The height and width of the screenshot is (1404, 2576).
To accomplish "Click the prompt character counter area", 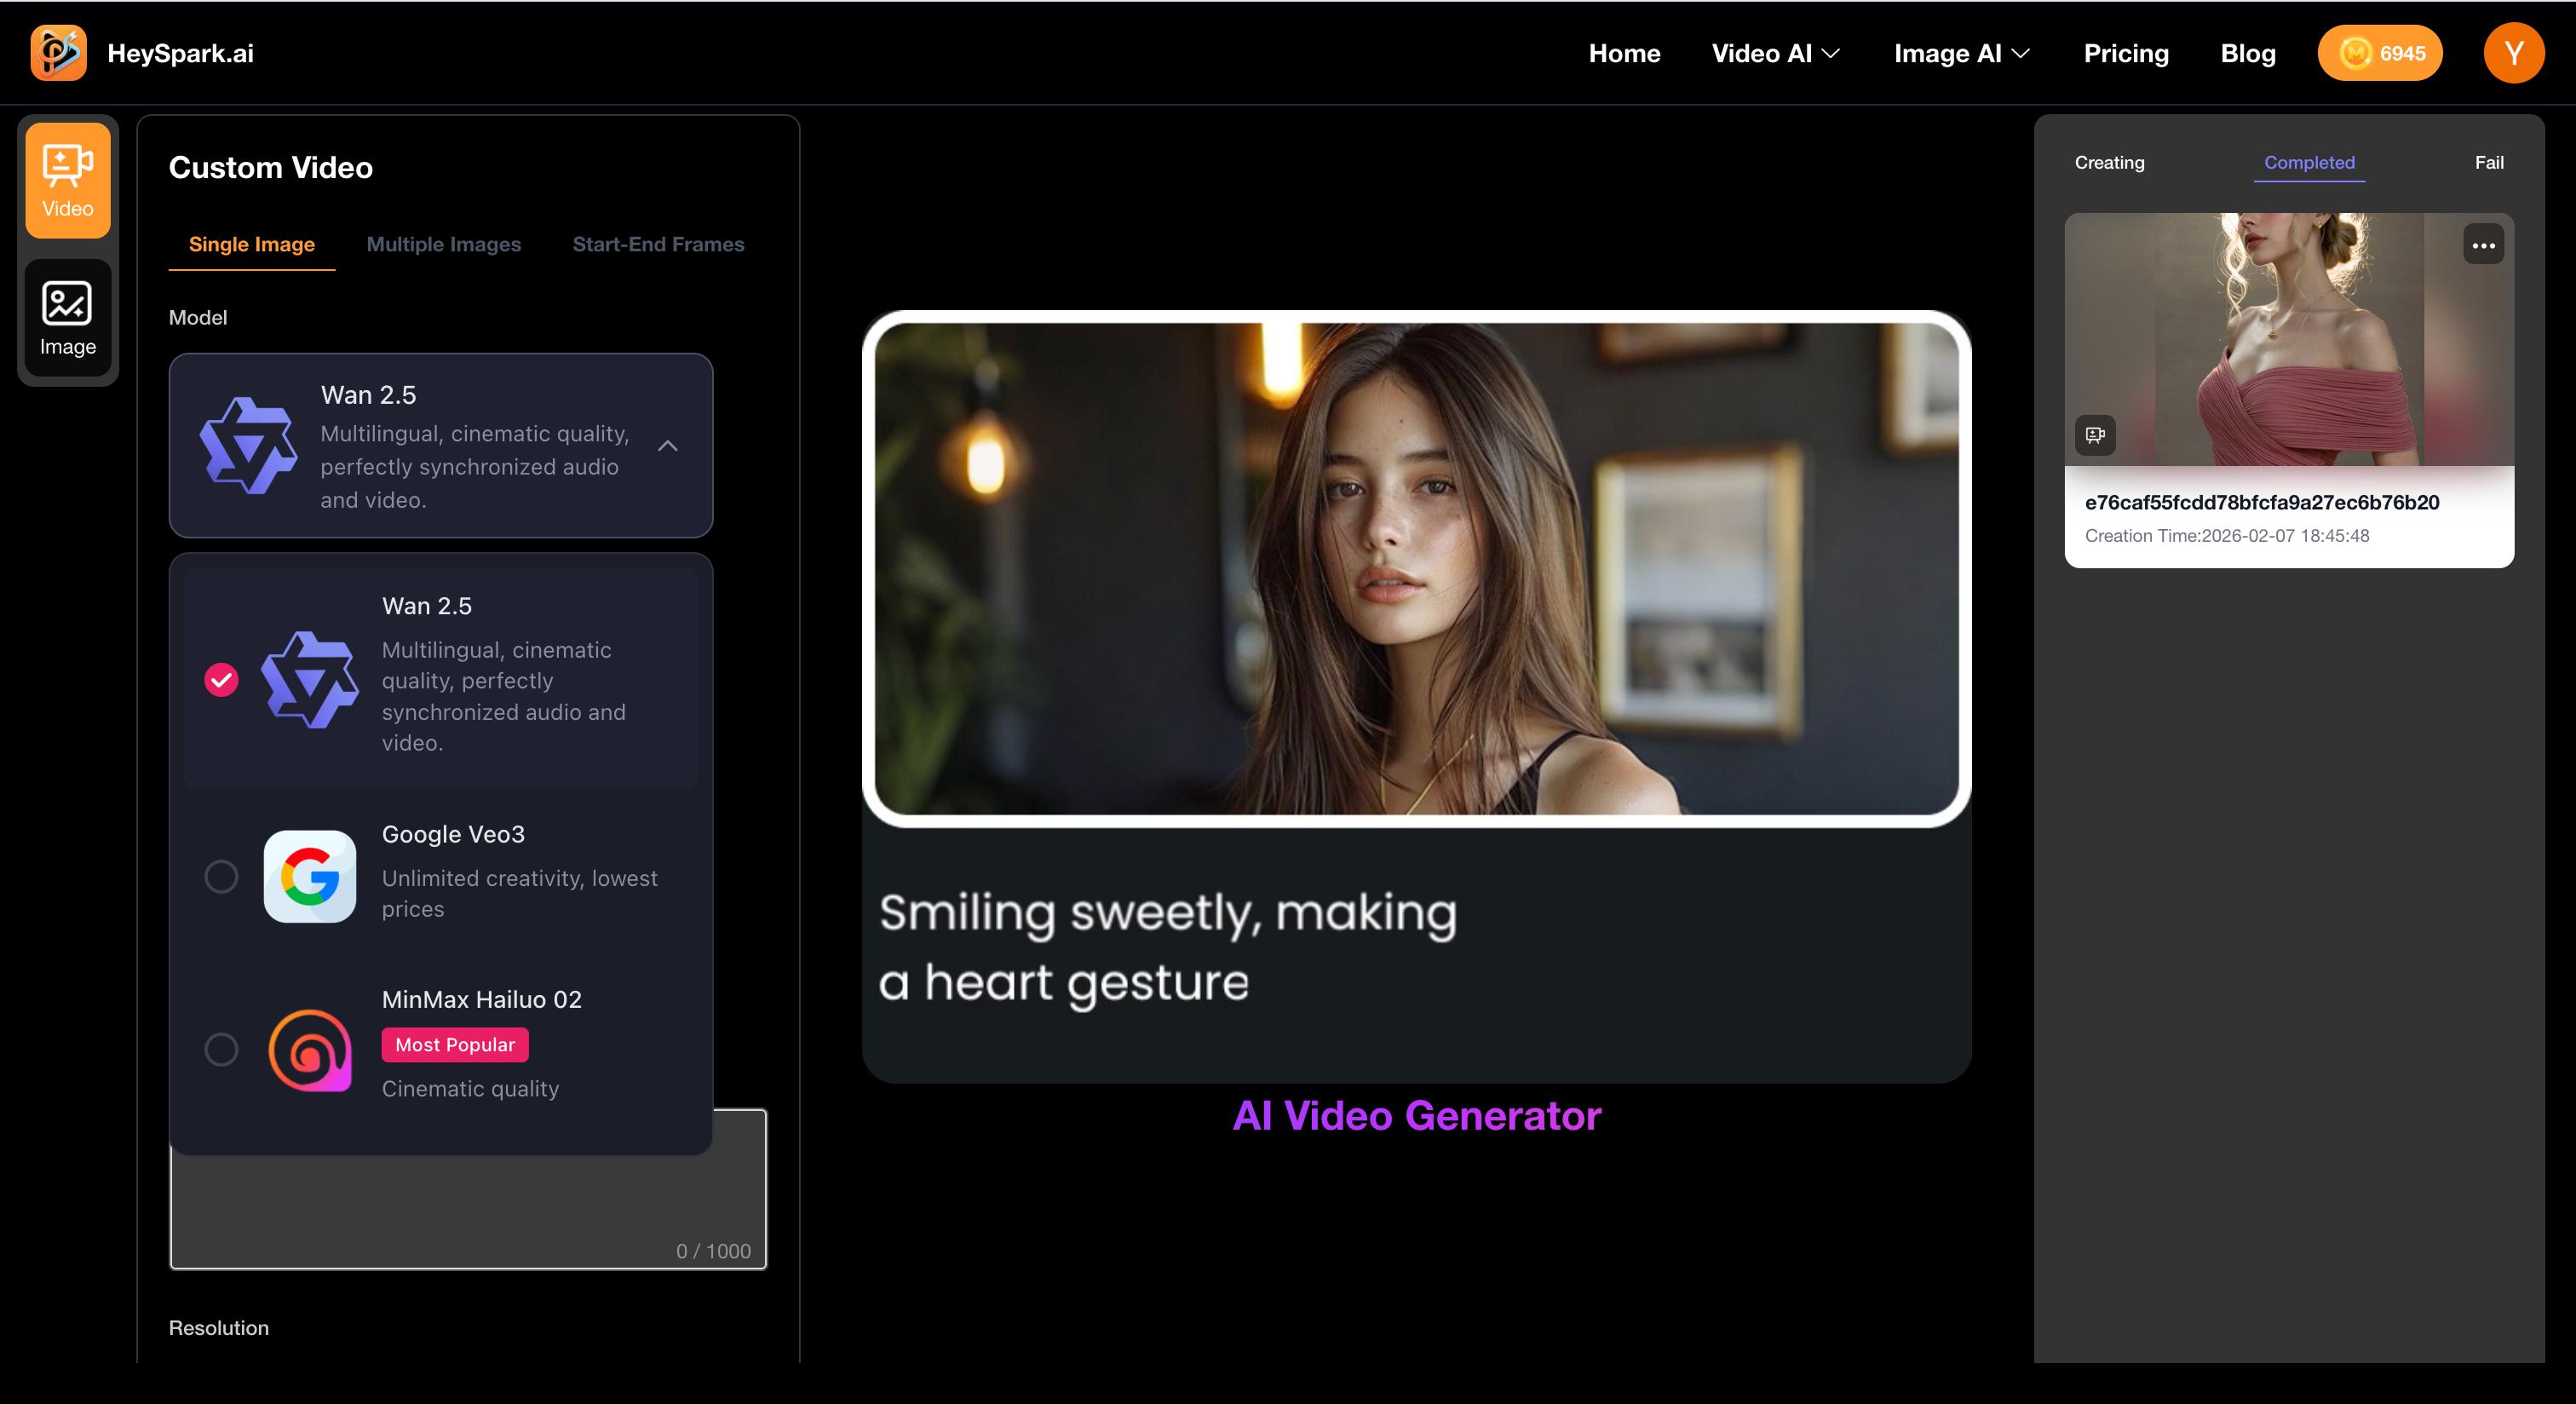I will 711,1250.
